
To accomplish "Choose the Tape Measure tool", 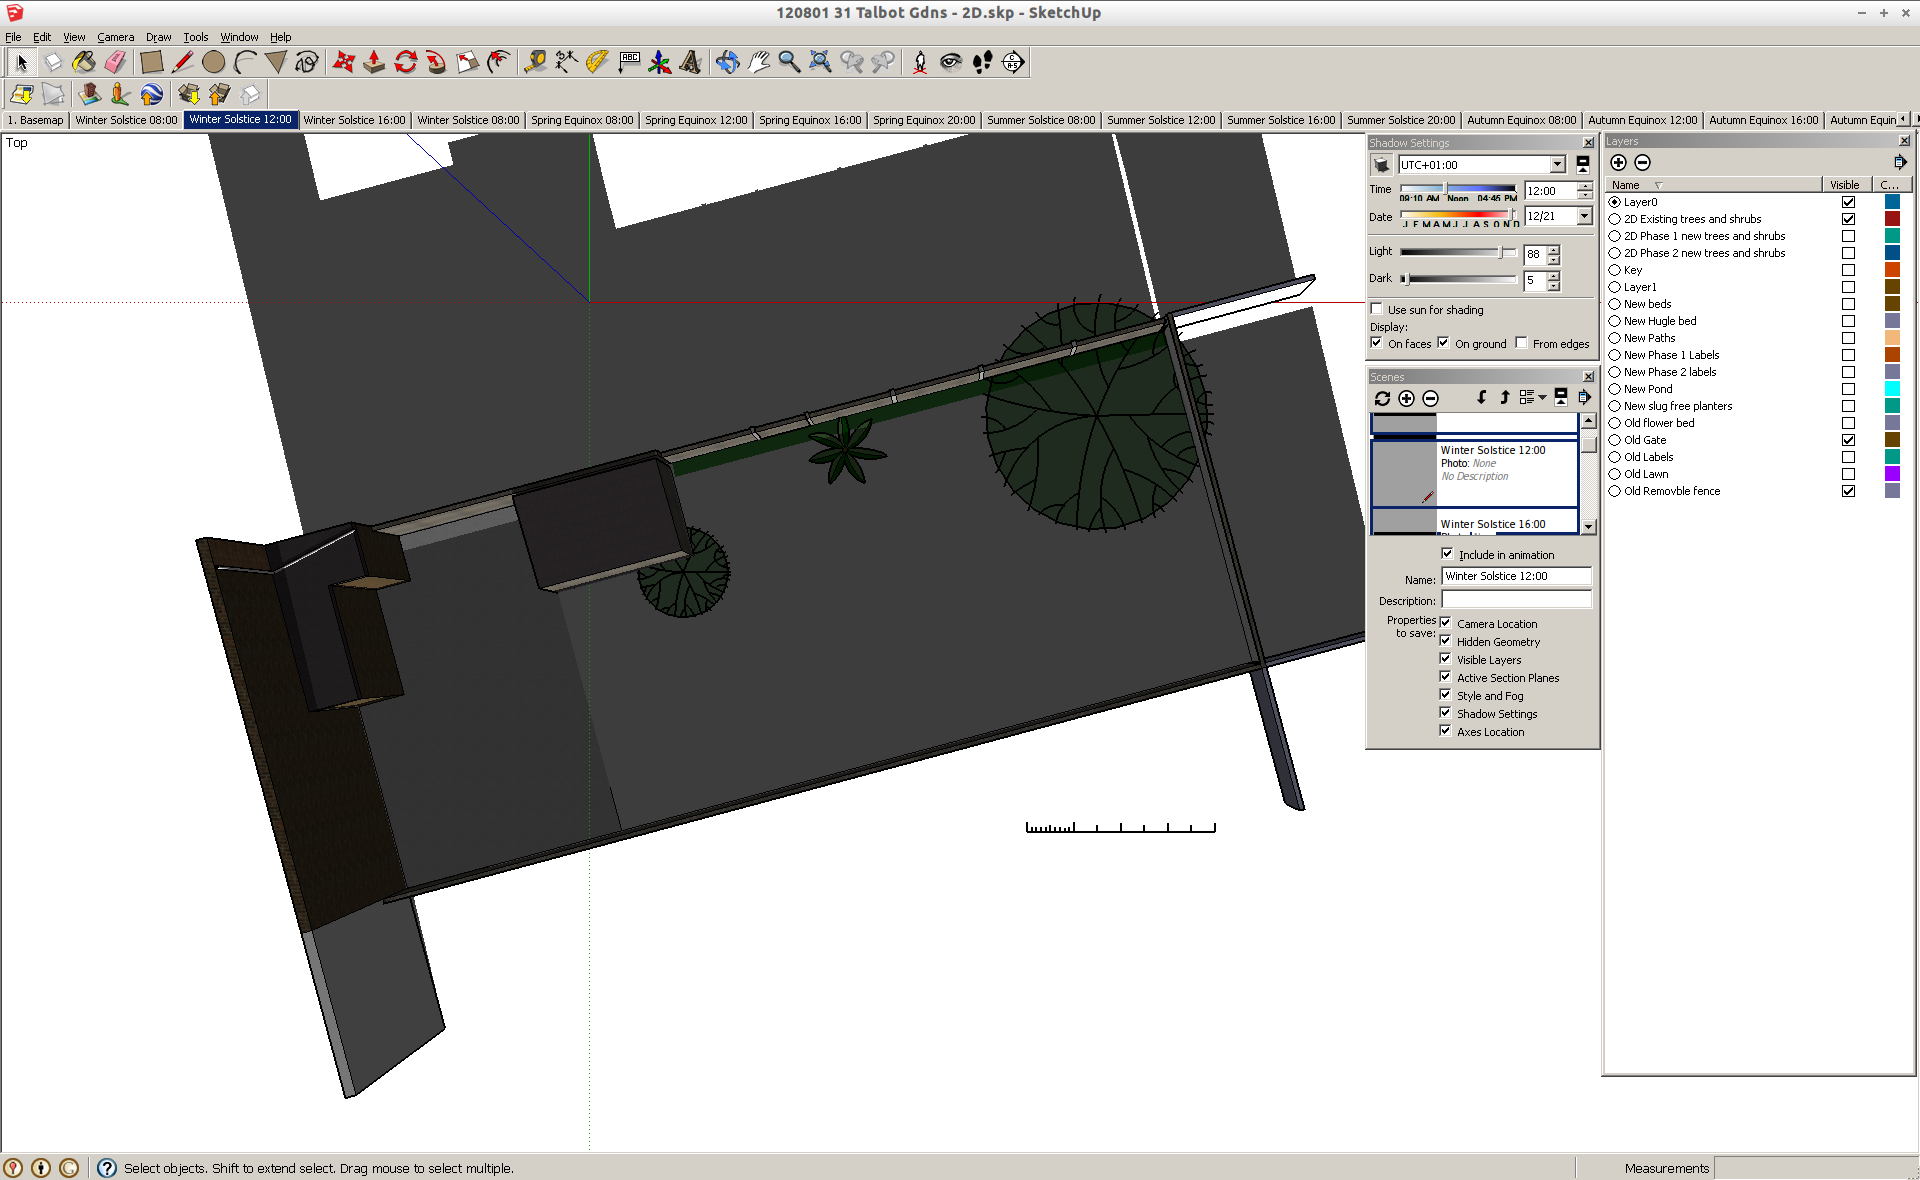I will [535, 62].
